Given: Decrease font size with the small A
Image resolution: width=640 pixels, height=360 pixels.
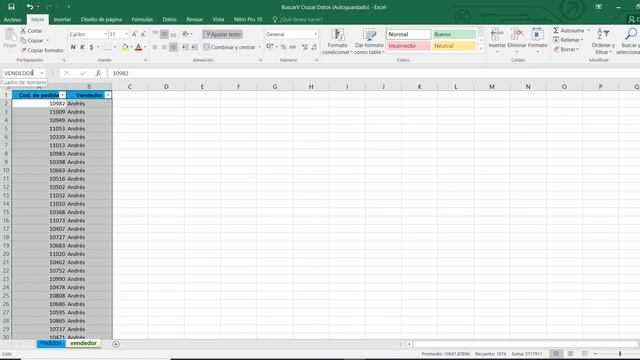Looking at the screenshot, I should 143,35.
